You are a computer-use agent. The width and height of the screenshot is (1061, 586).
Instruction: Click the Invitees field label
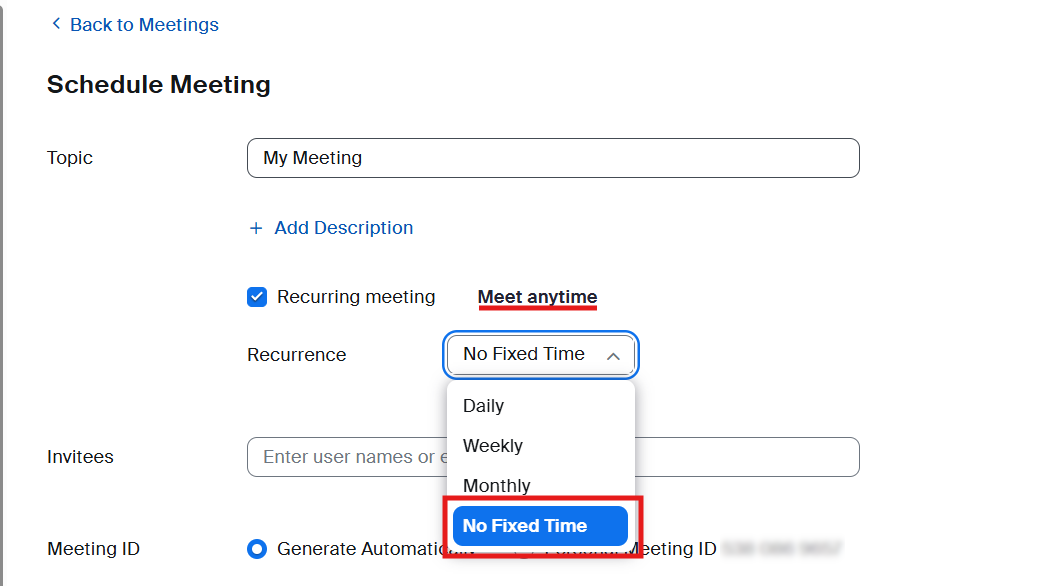[80, 457]
